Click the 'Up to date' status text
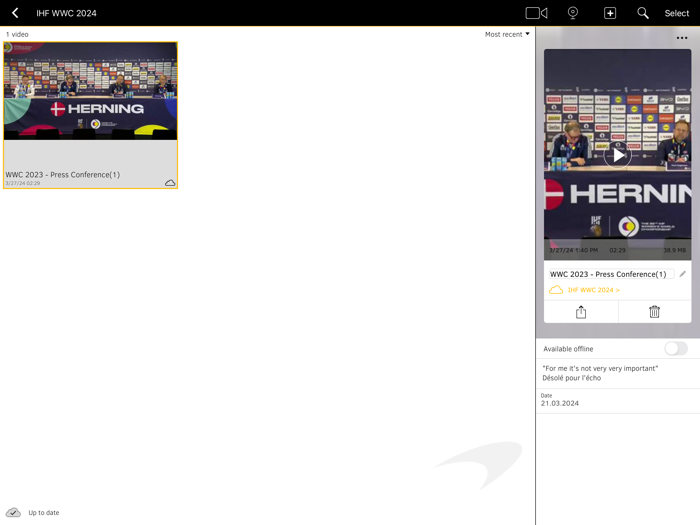 [x=44, y=512]
